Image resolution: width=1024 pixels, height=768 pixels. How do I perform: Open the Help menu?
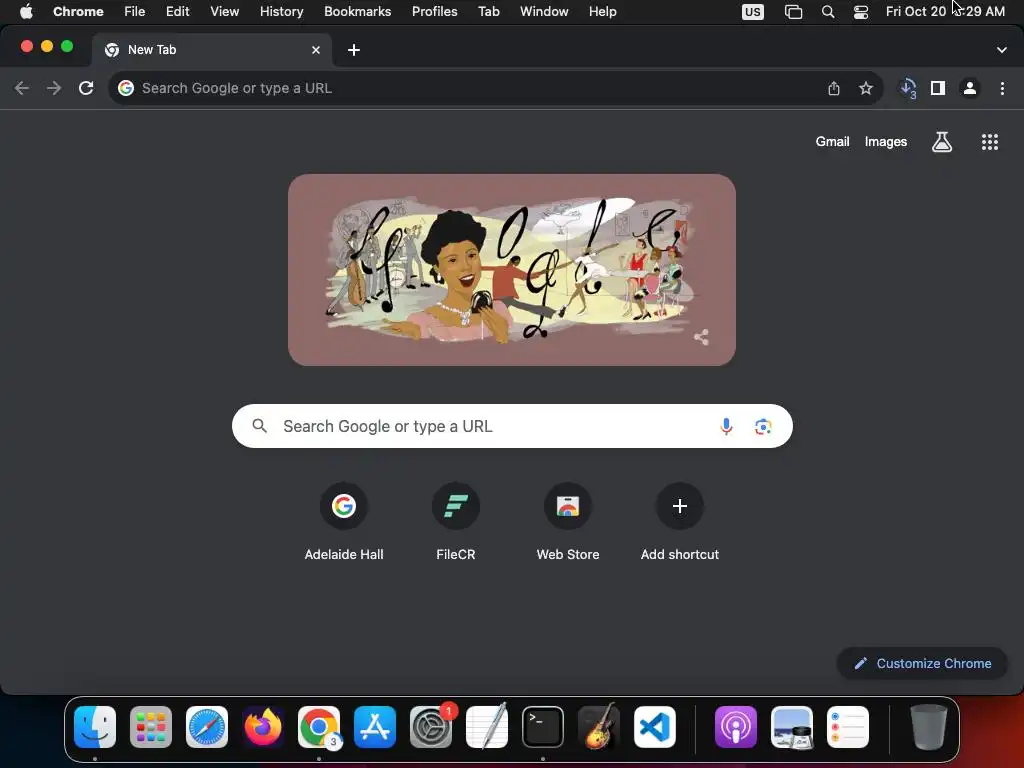coord(602,12)
